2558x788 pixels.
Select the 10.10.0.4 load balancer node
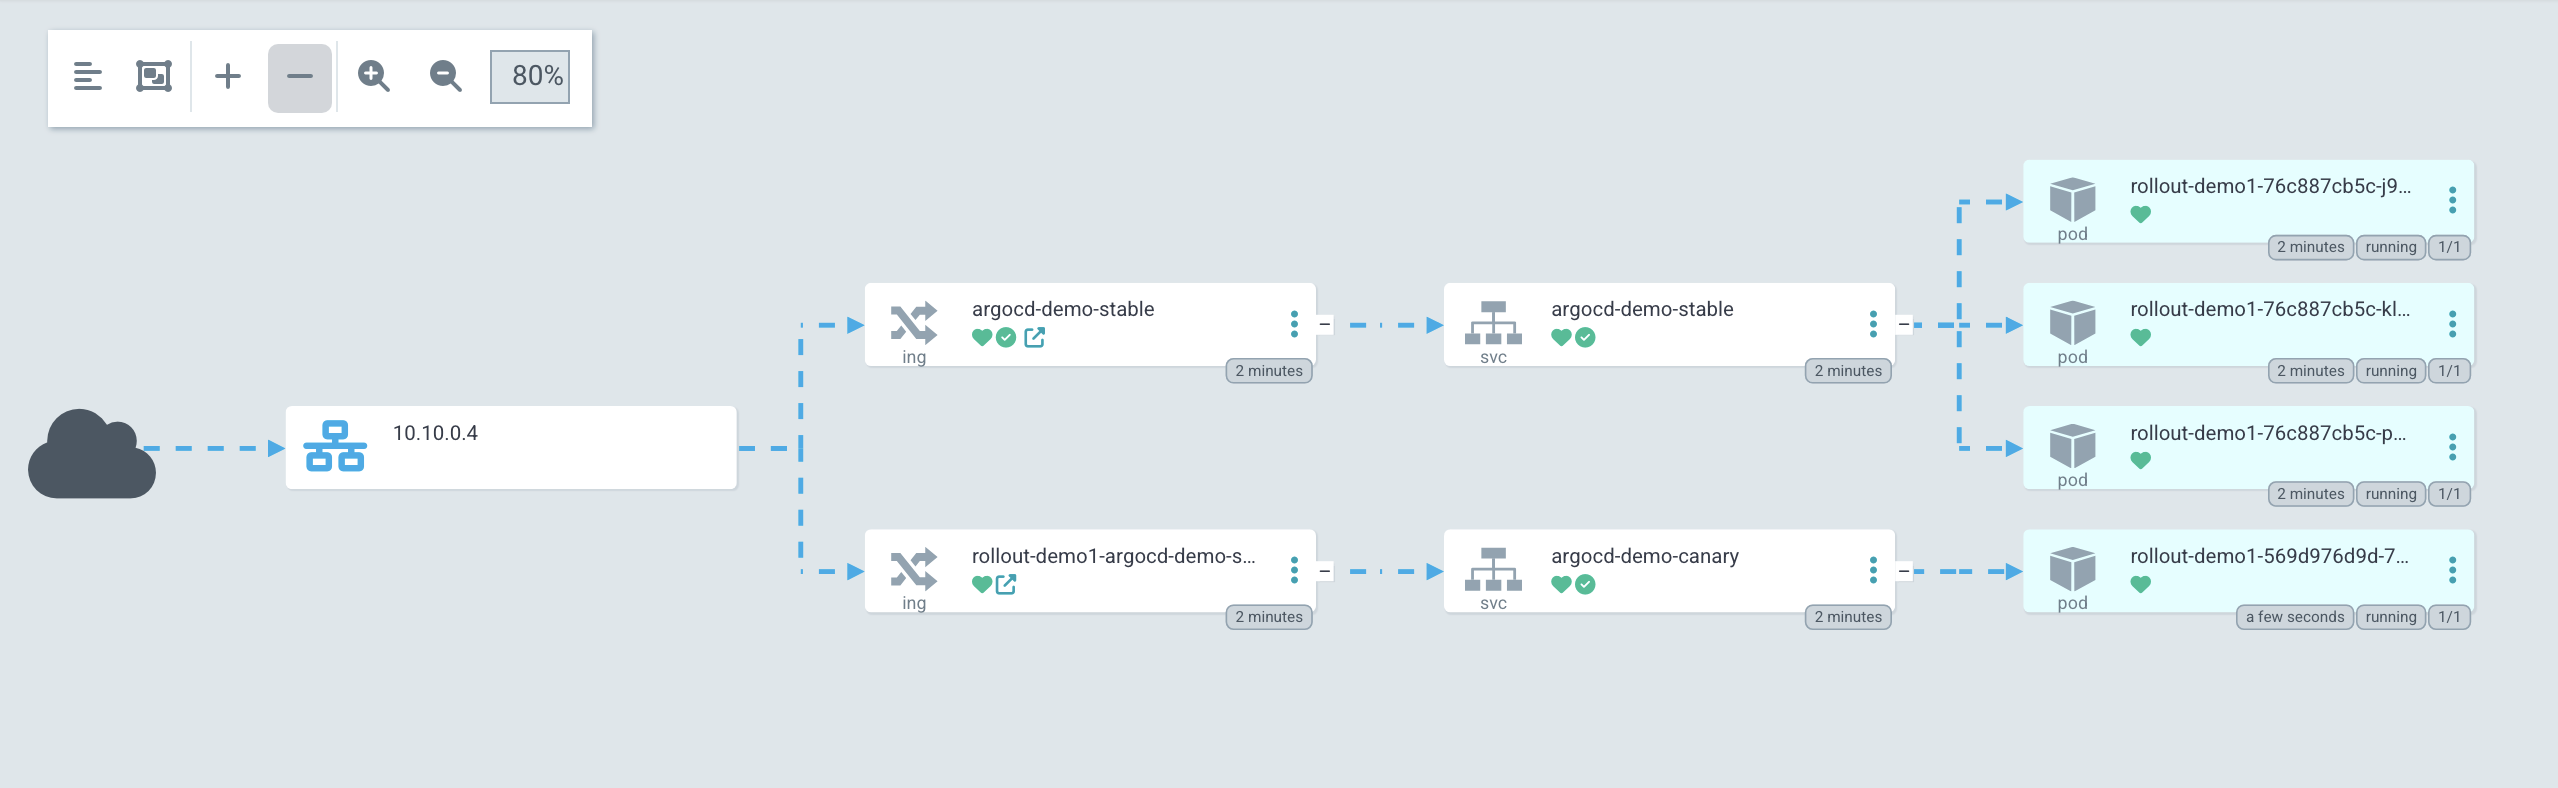pyautogui.click(x=511, y=448)
